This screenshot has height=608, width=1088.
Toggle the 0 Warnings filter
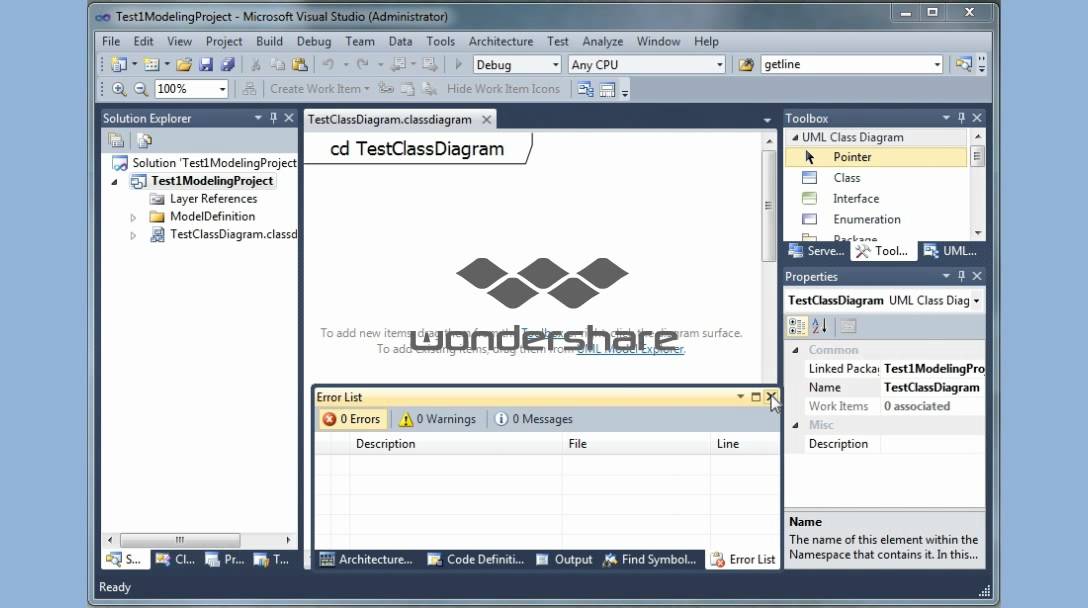pyautogui.click(x=437, y=419)
